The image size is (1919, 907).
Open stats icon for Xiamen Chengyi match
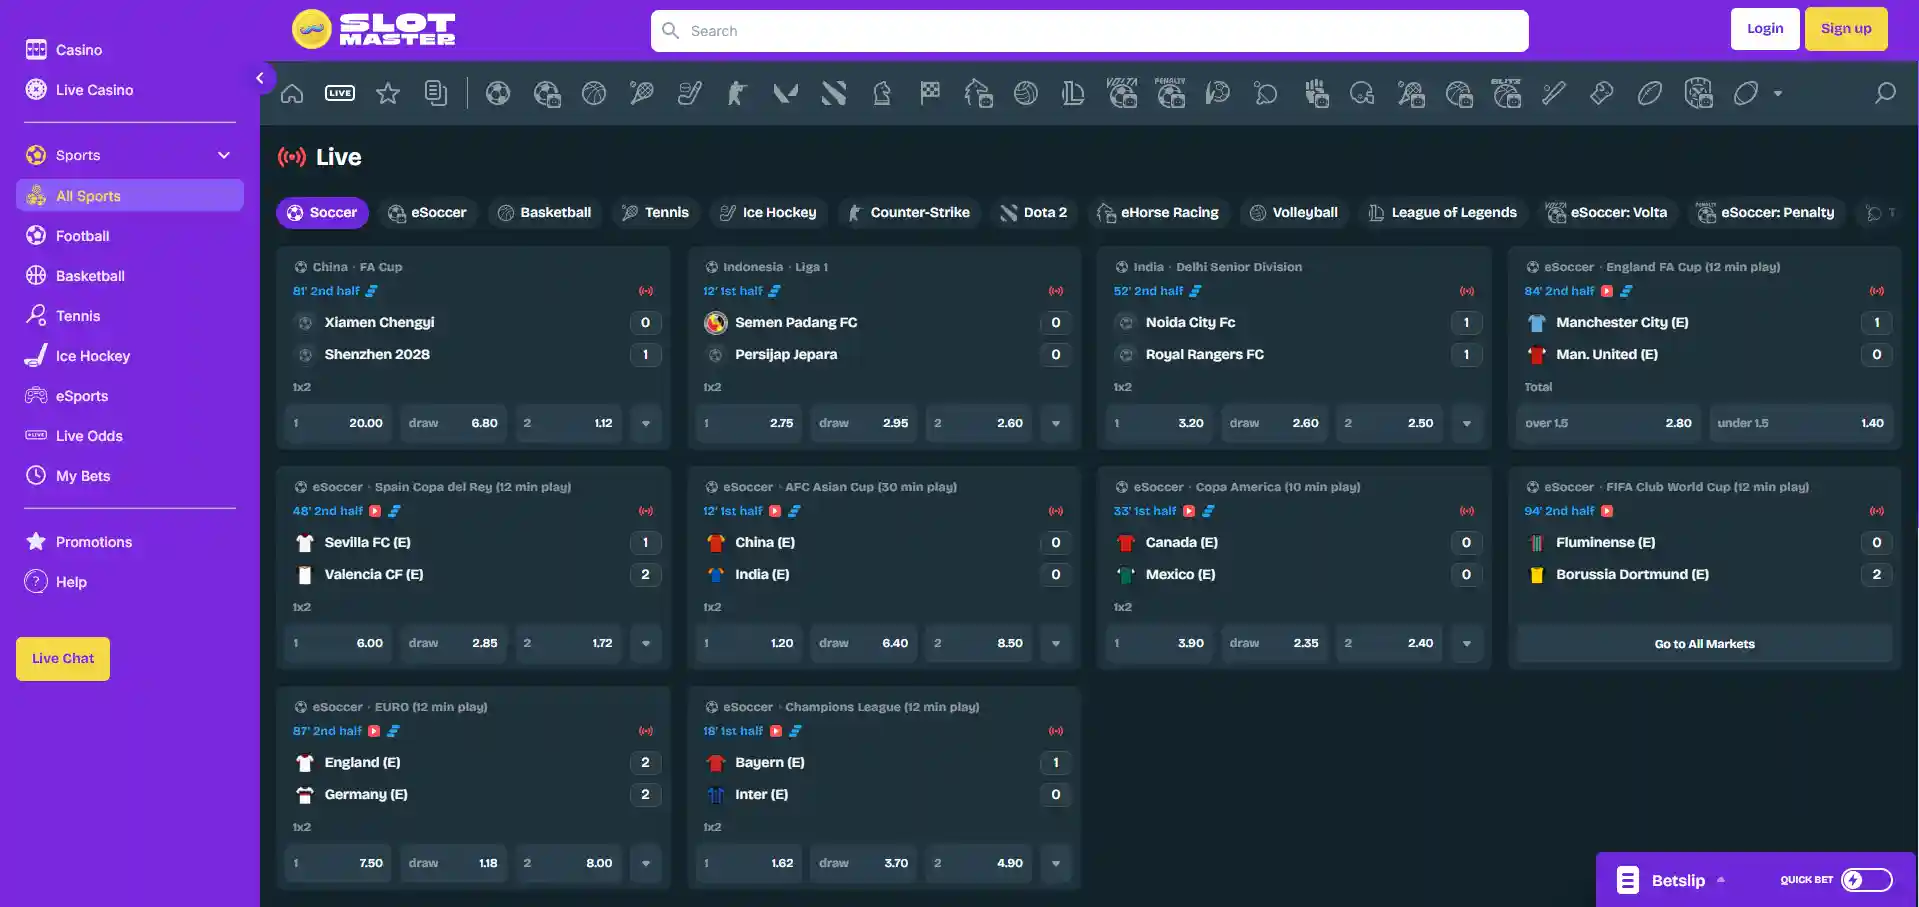tap(372, 291)
